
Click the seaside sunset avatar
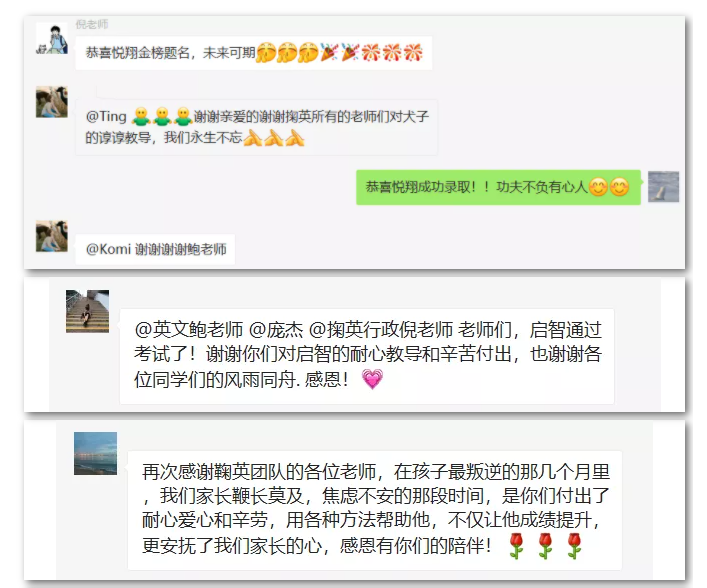(95, 453)
